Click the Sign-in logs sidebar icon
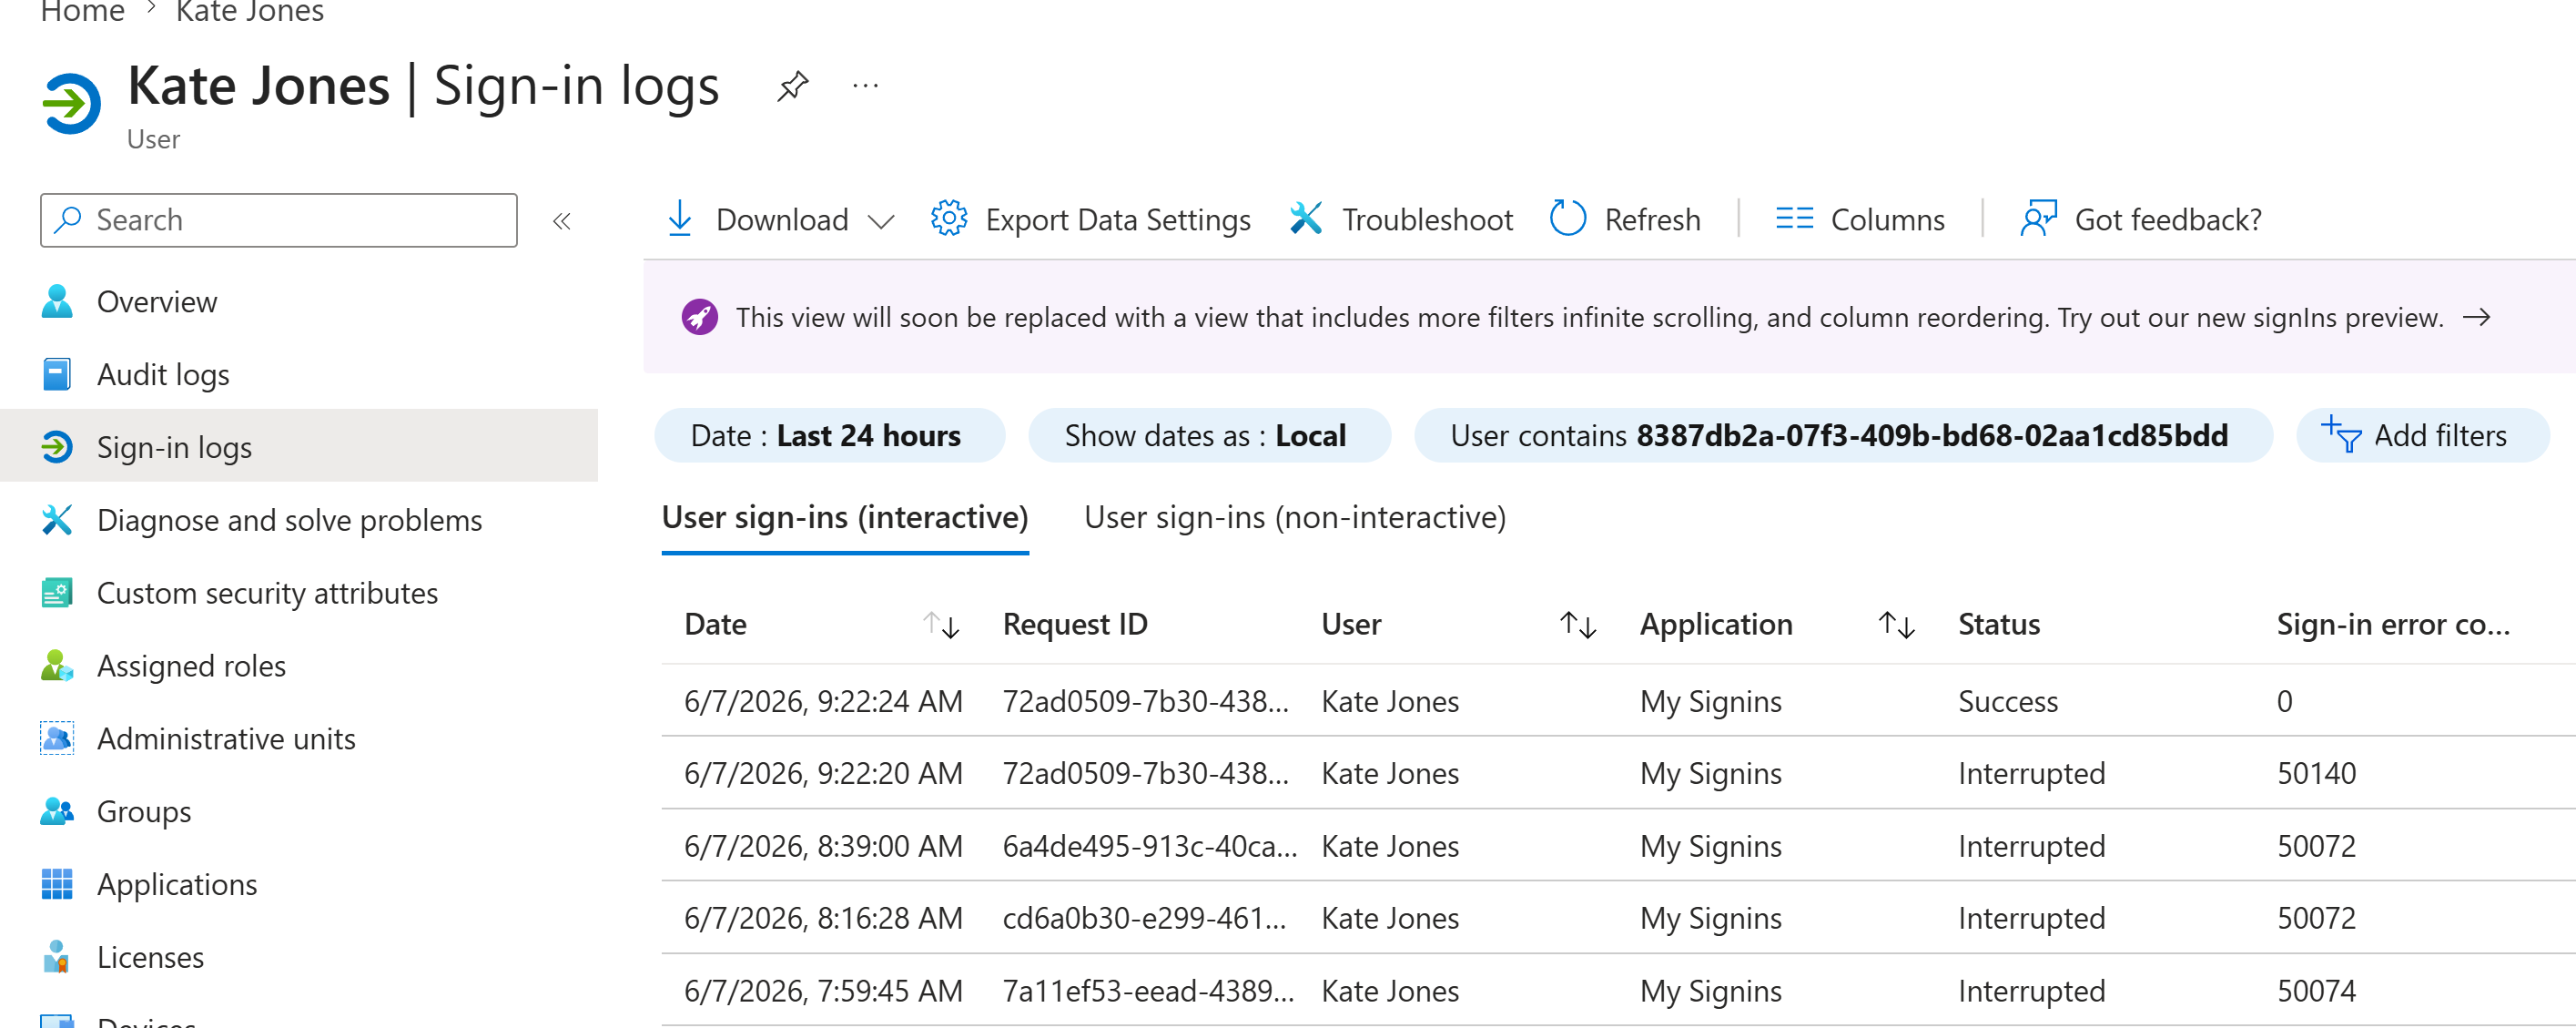 pos(57,447)
